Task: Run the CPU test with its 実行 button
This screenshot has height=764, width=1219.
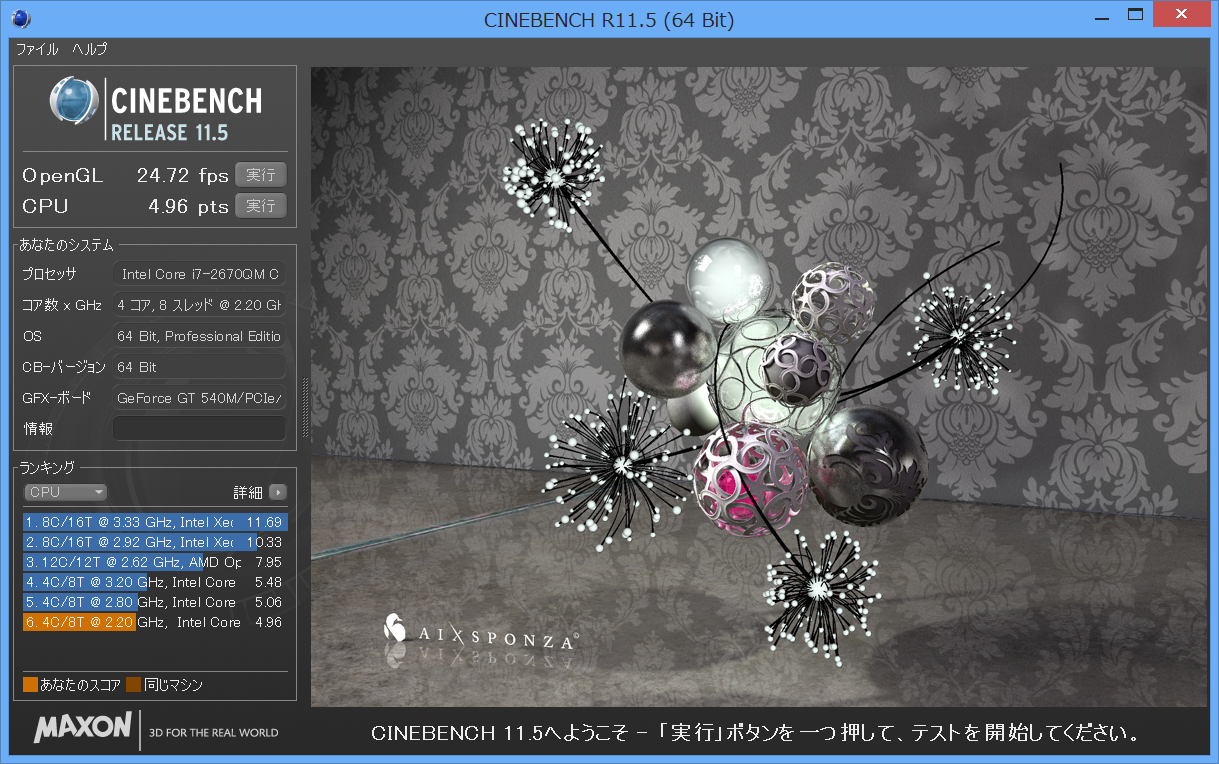Action: tap(261, 206)
